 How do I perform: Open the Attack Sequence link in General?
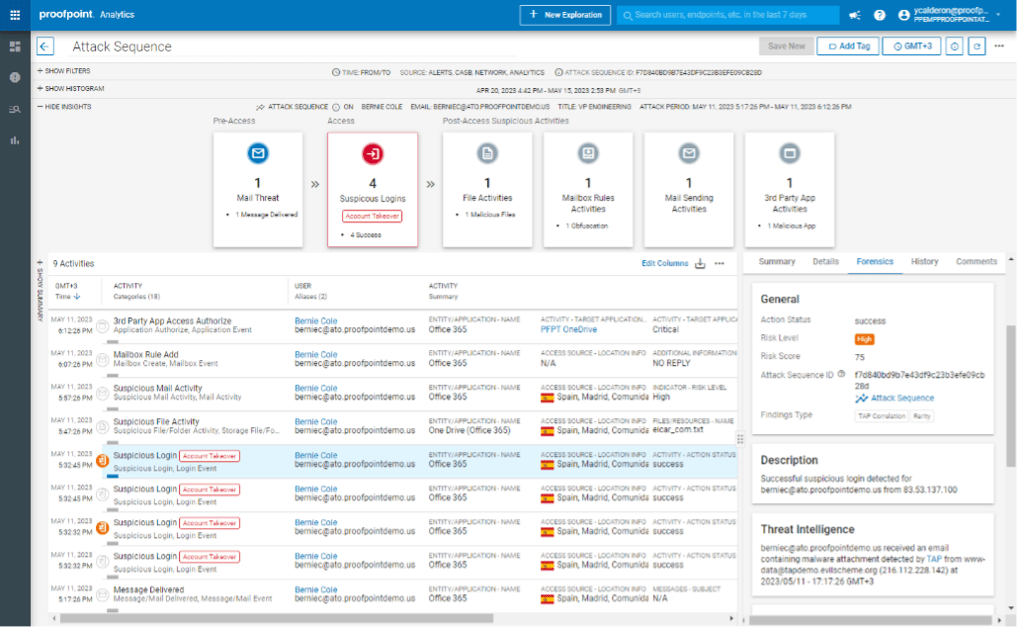point(902,398)
